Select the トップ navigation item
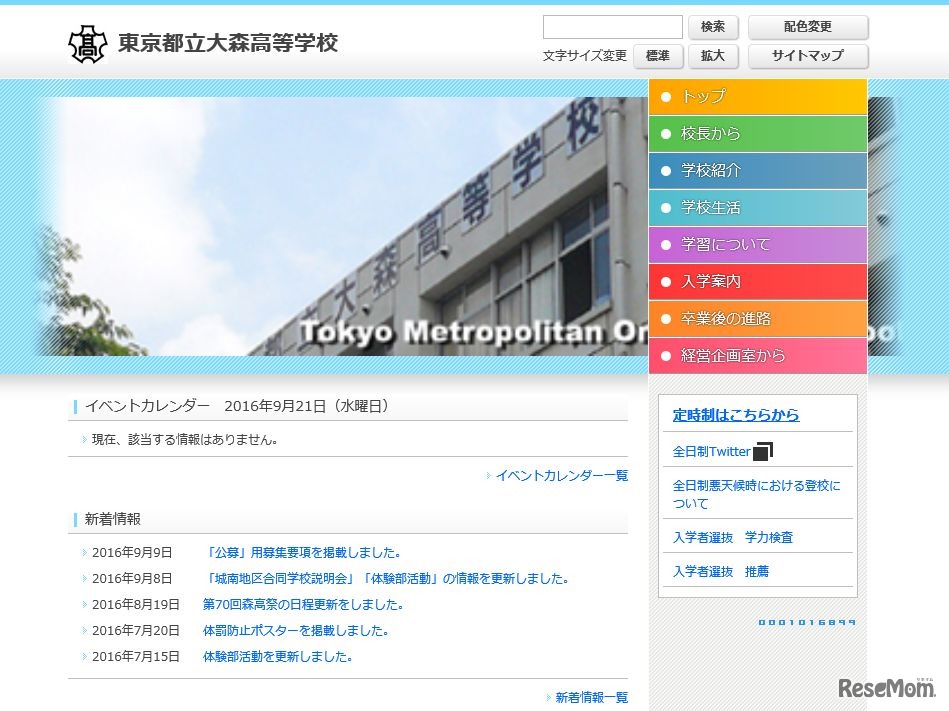 pyautogui.click(x=757, y=96)
